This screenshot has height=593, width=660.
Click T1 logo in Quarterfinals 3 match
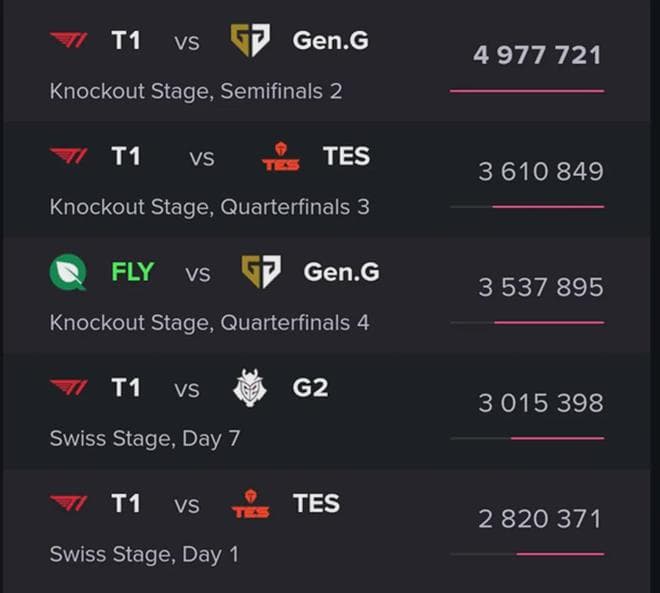click(69, 156)
